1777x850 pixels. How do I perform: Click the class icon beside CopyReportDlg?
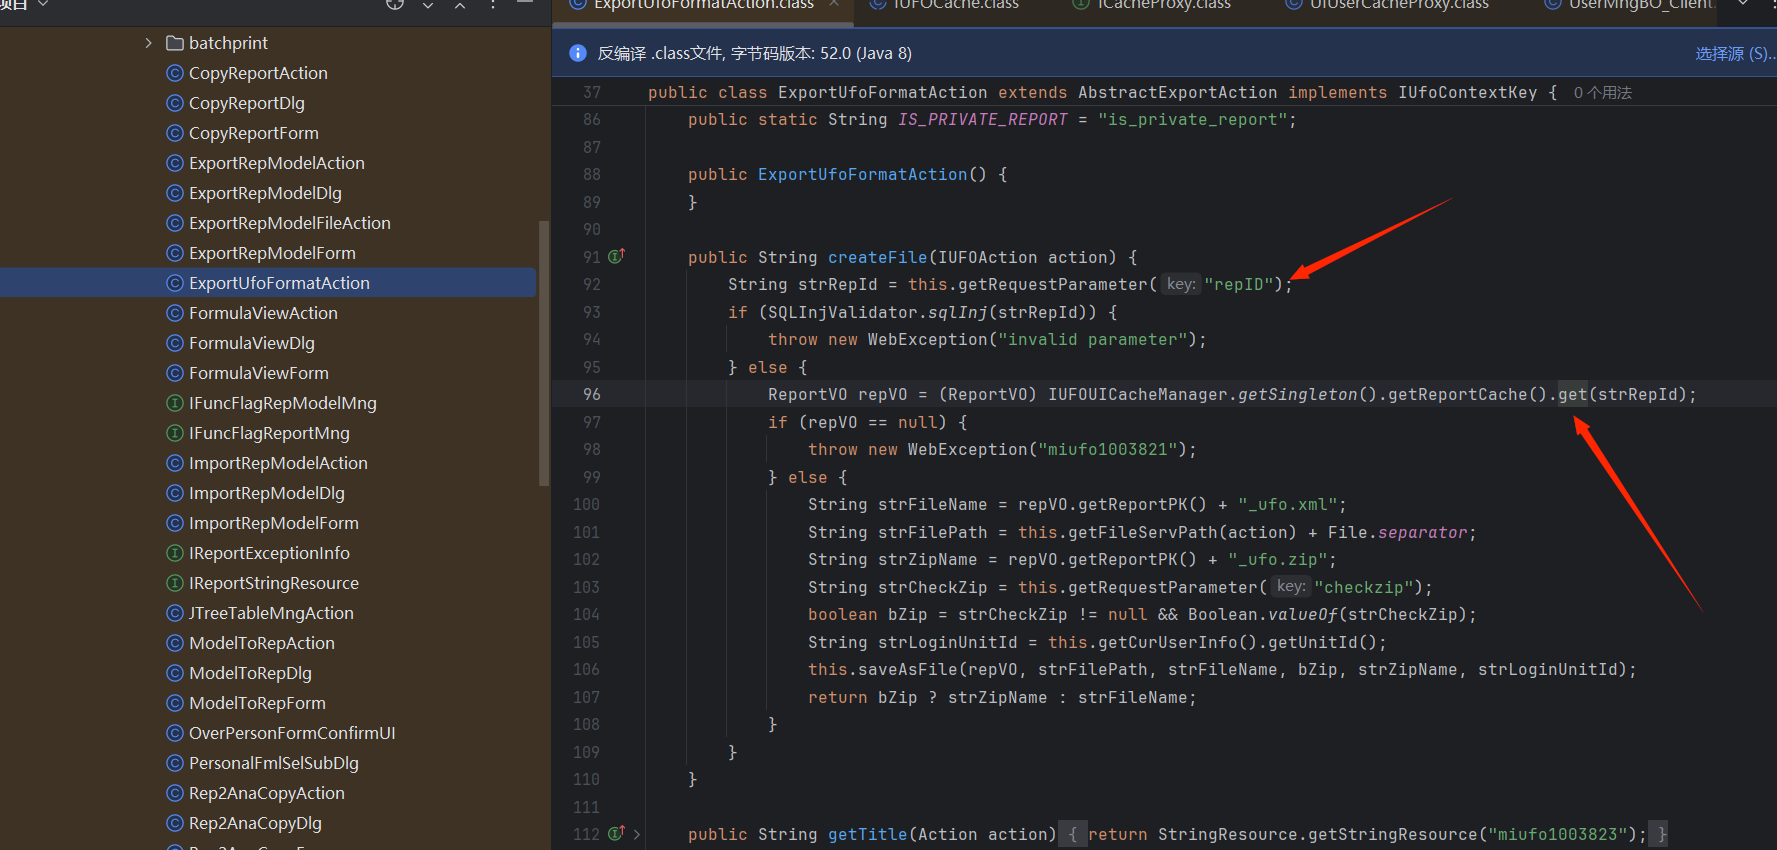point(175,103)
